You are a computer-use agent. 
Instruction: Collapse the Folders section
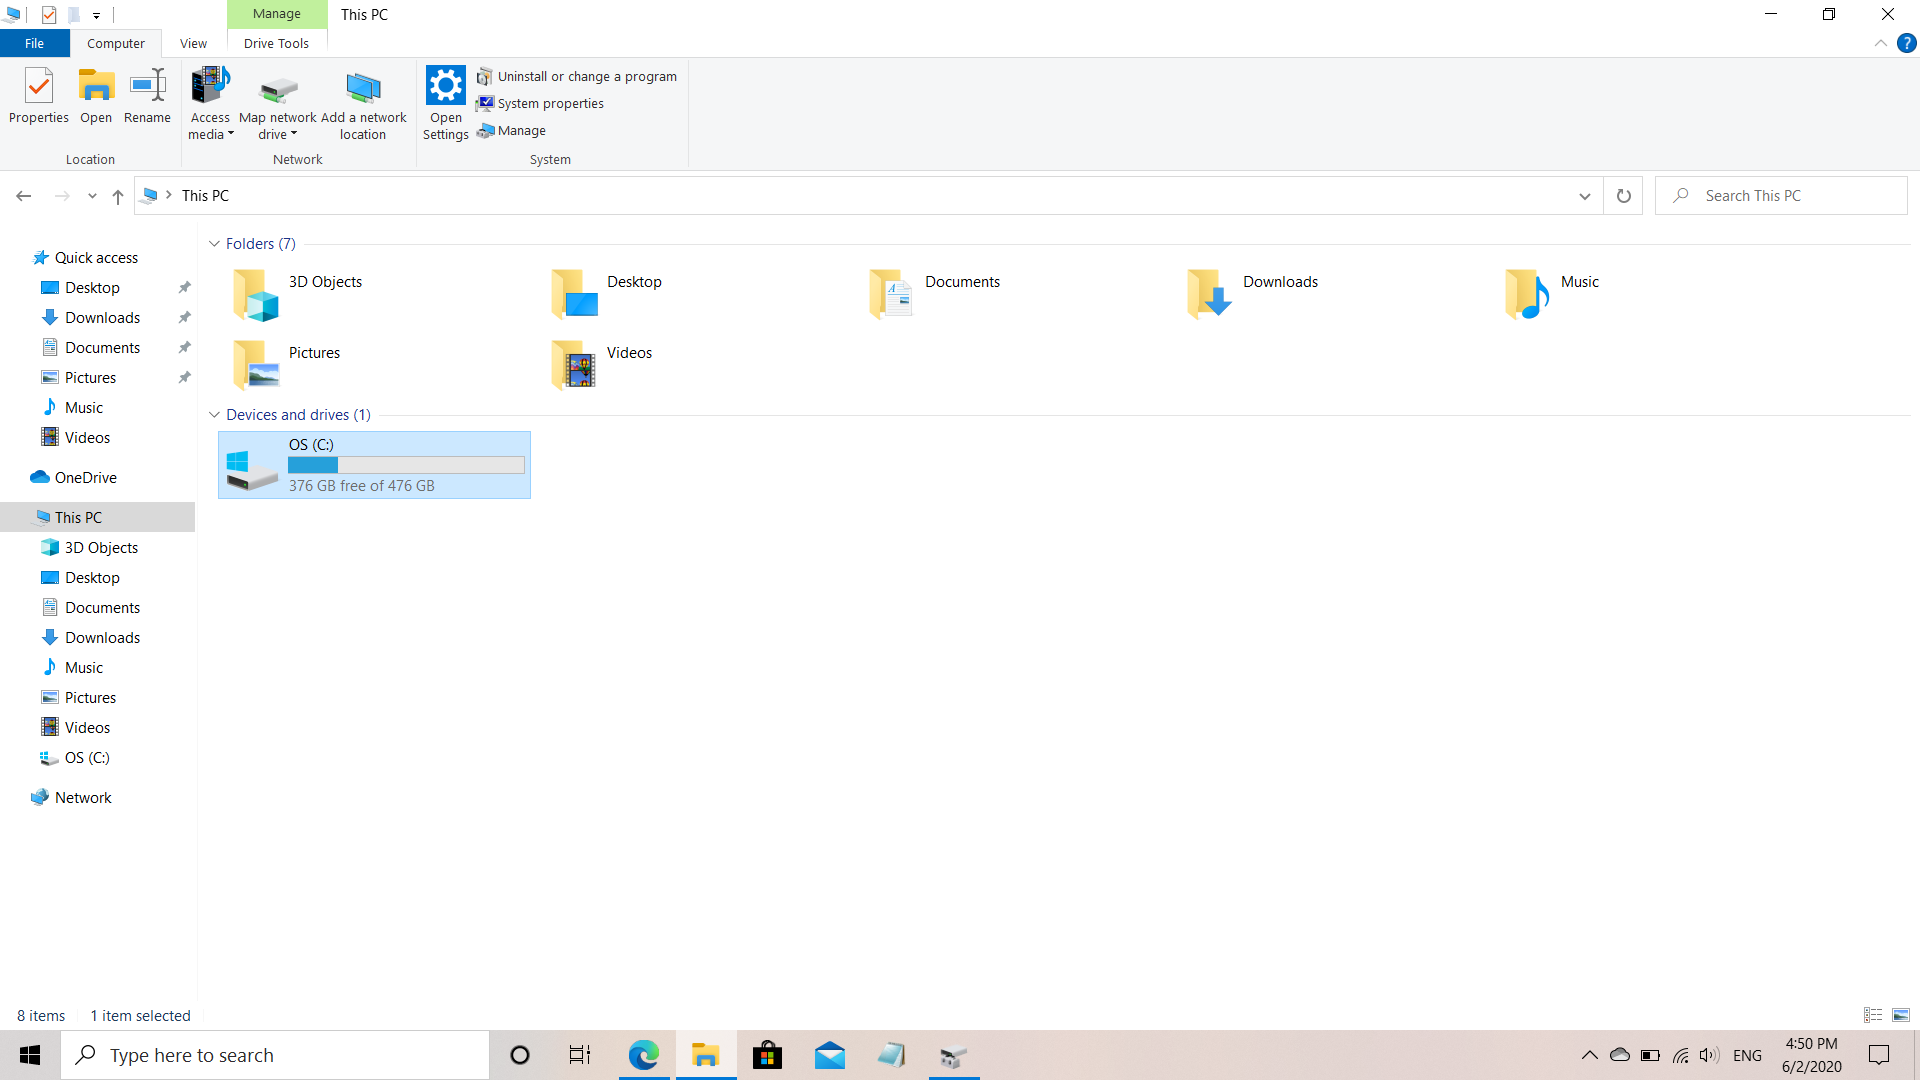(x=214, y=243)
